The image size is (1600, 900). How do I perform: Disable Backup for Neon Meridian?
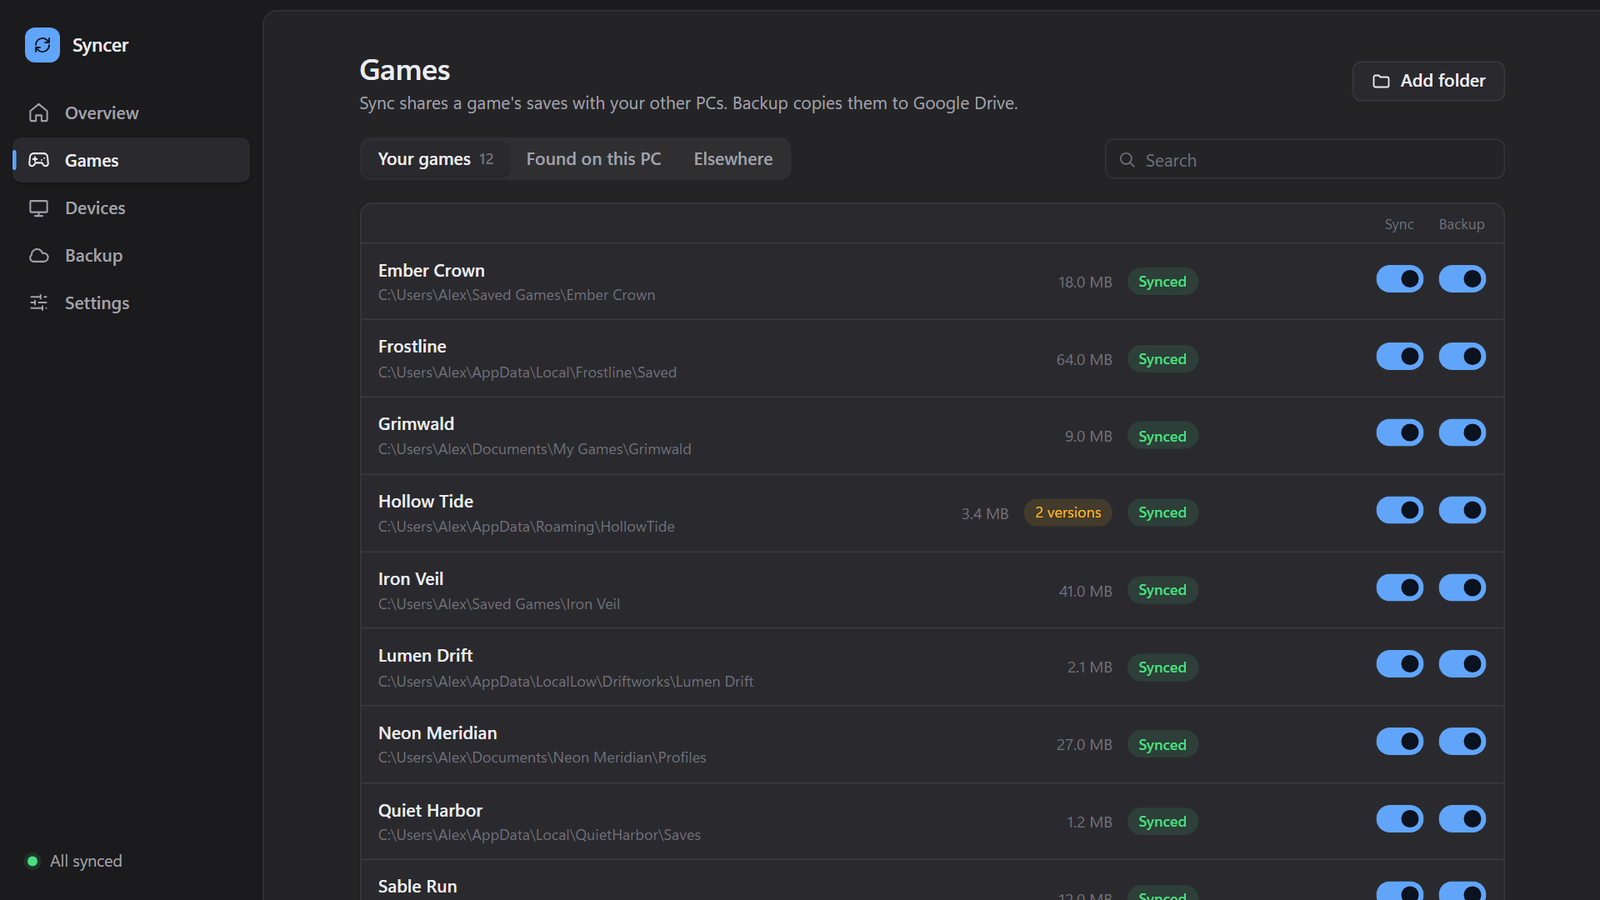(1462, 741)
